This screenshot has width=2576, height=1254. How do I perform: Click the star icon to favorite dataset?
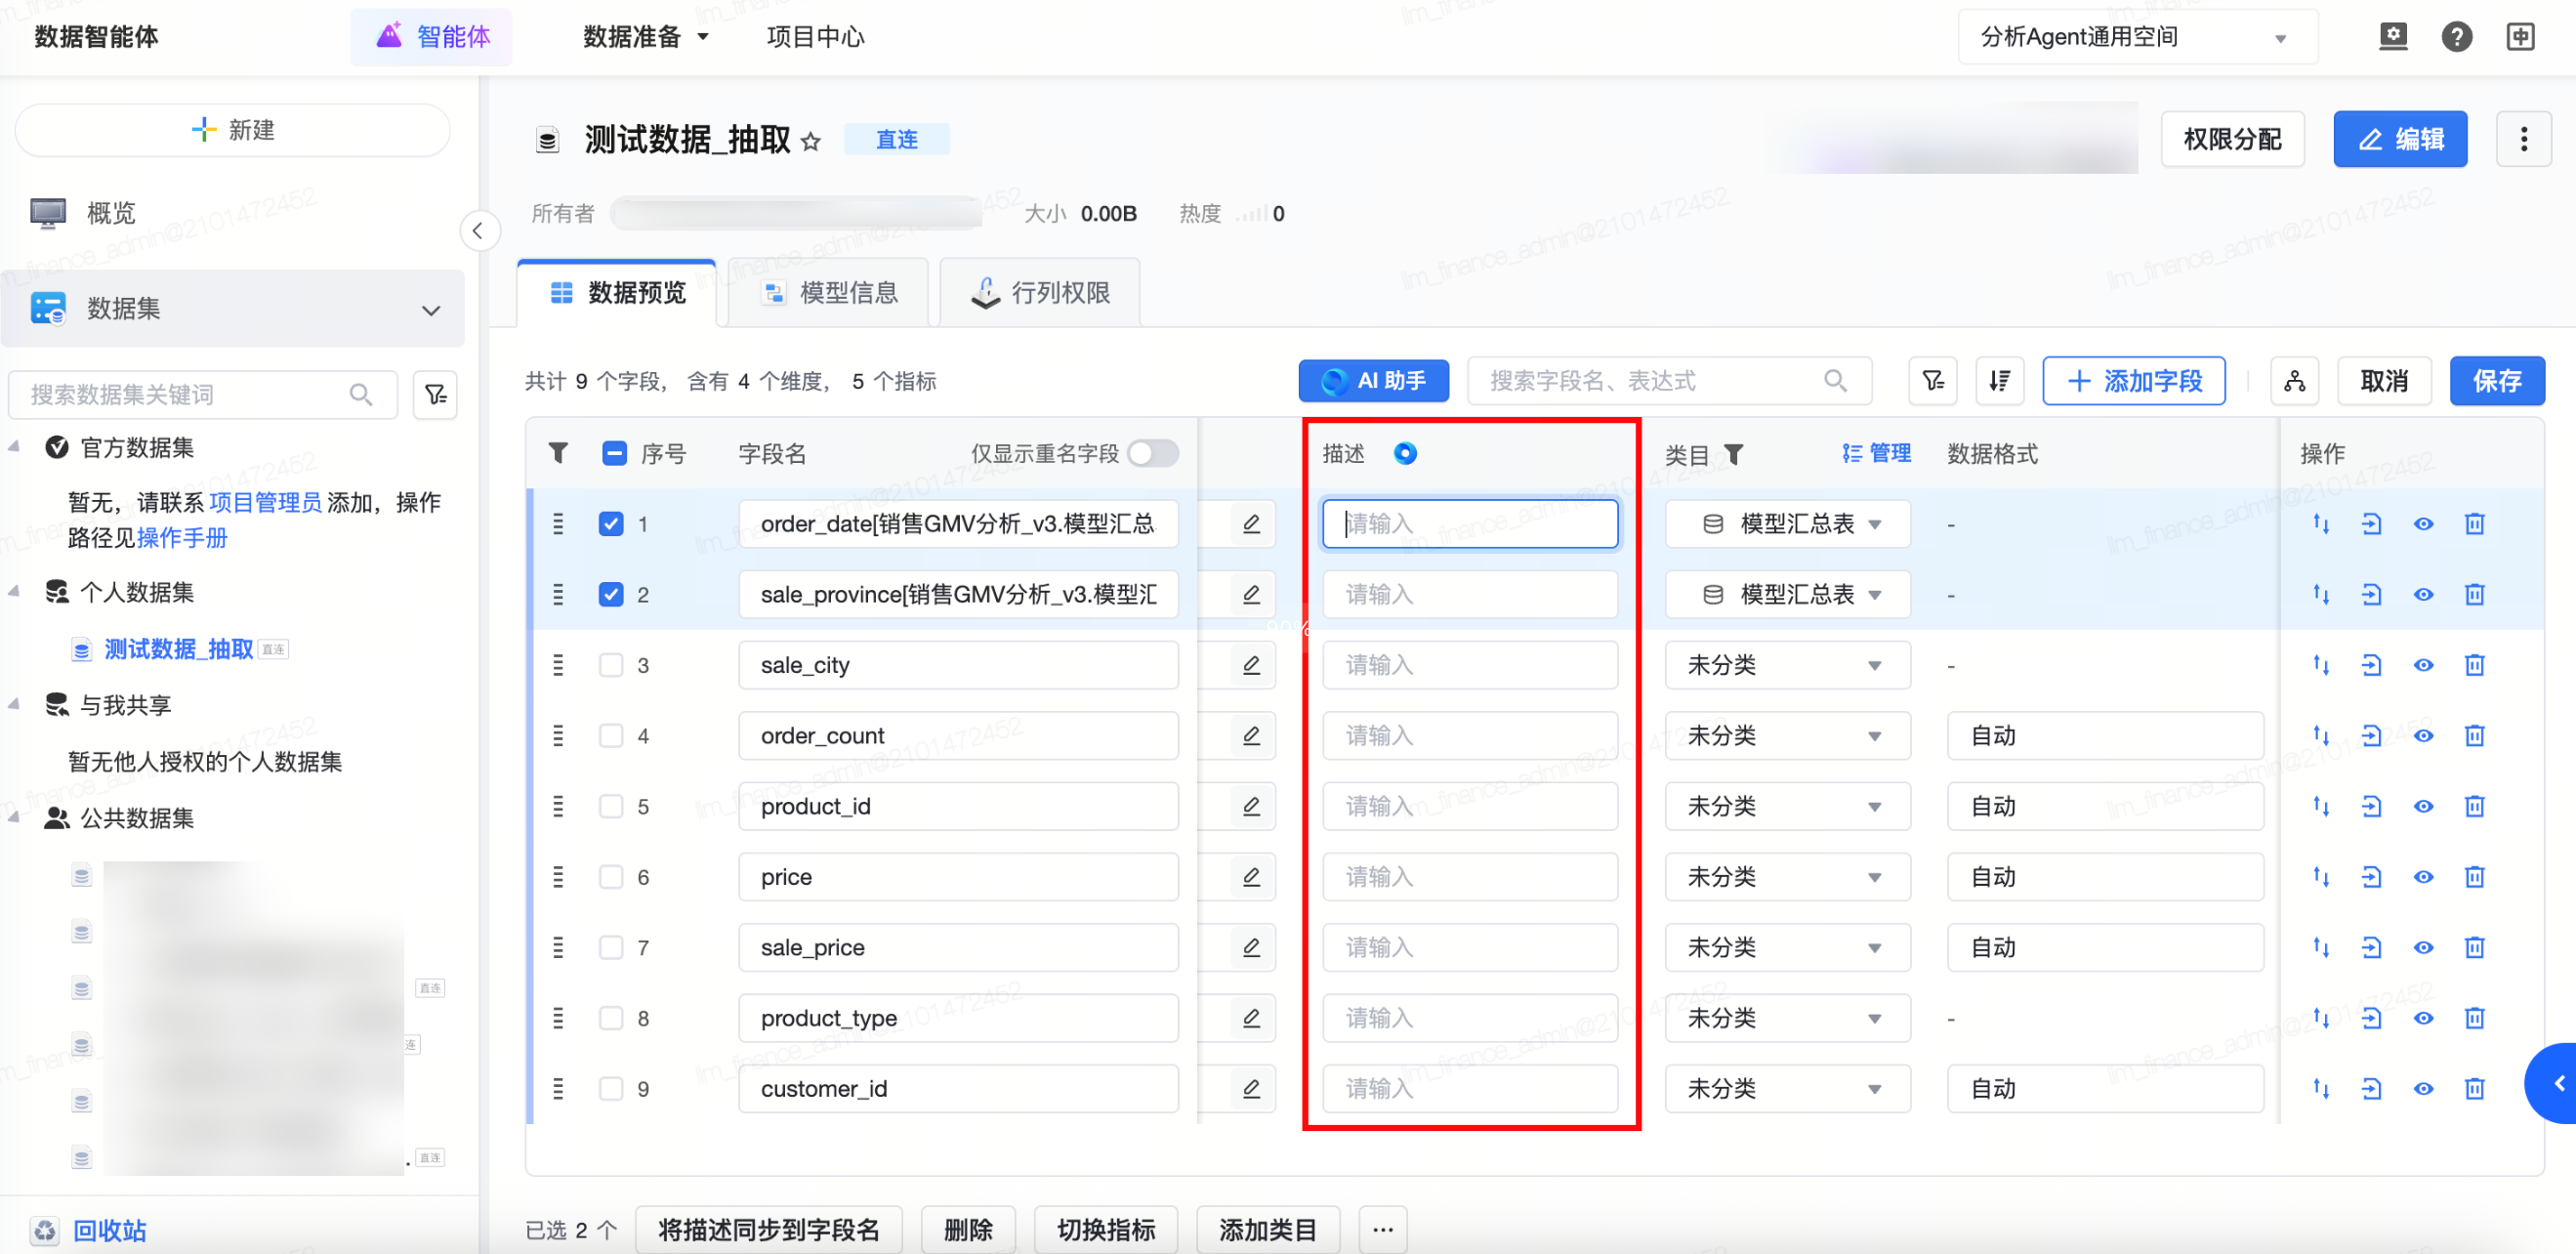(x=811, y=141)
